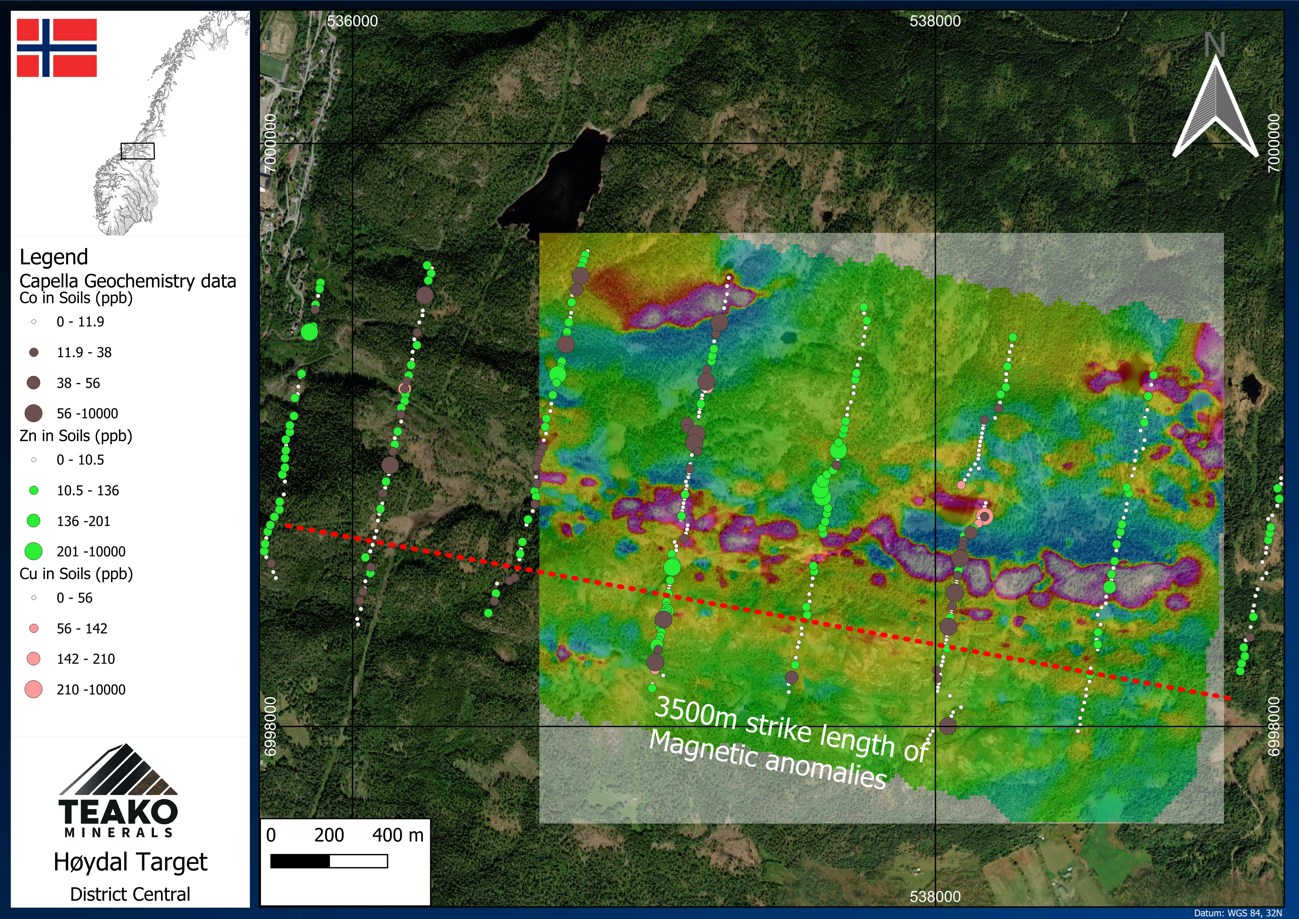Click the scale bar's black segment
Viewport: 1299px width, 919px height.
[300, 861]
